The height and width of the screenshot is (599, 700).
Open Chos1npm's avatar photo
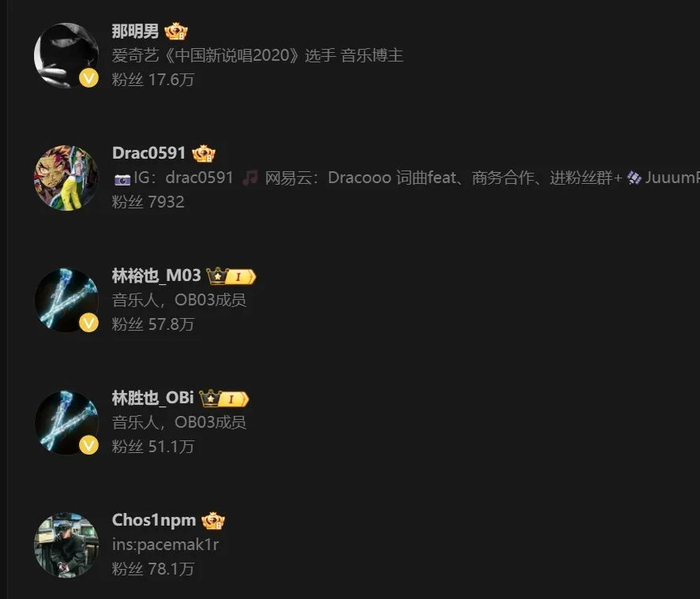(x=67, y=545)
